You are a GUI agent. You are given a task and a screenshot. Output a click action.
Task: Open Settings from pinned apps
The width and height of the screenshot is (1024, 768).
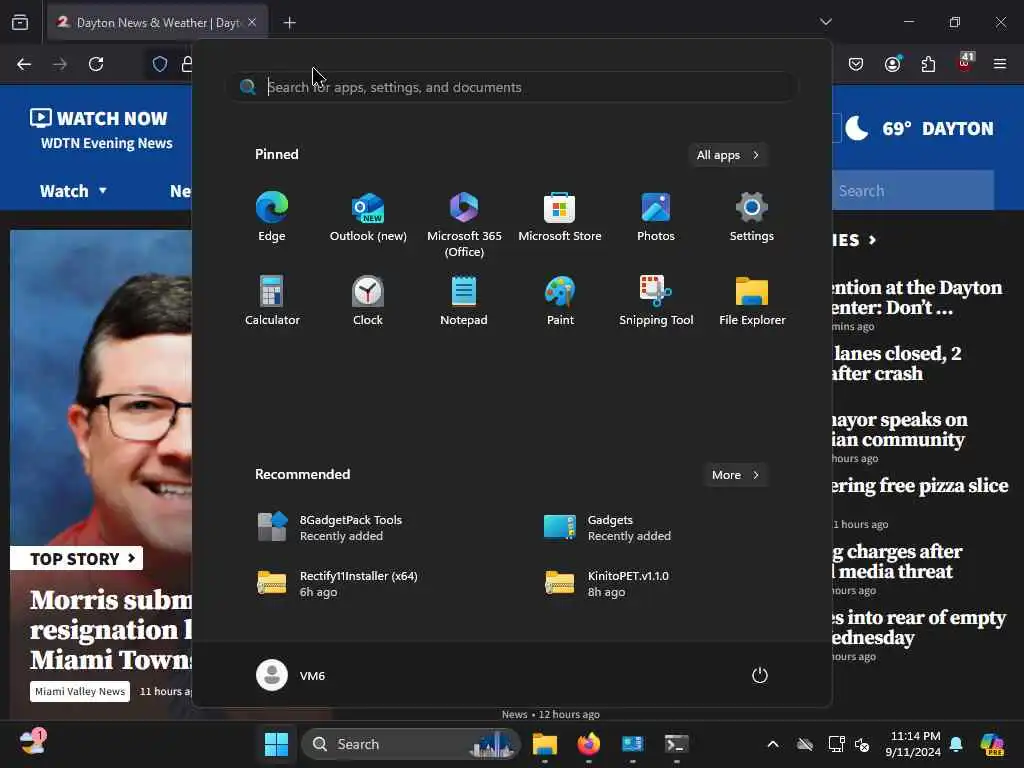752,217
